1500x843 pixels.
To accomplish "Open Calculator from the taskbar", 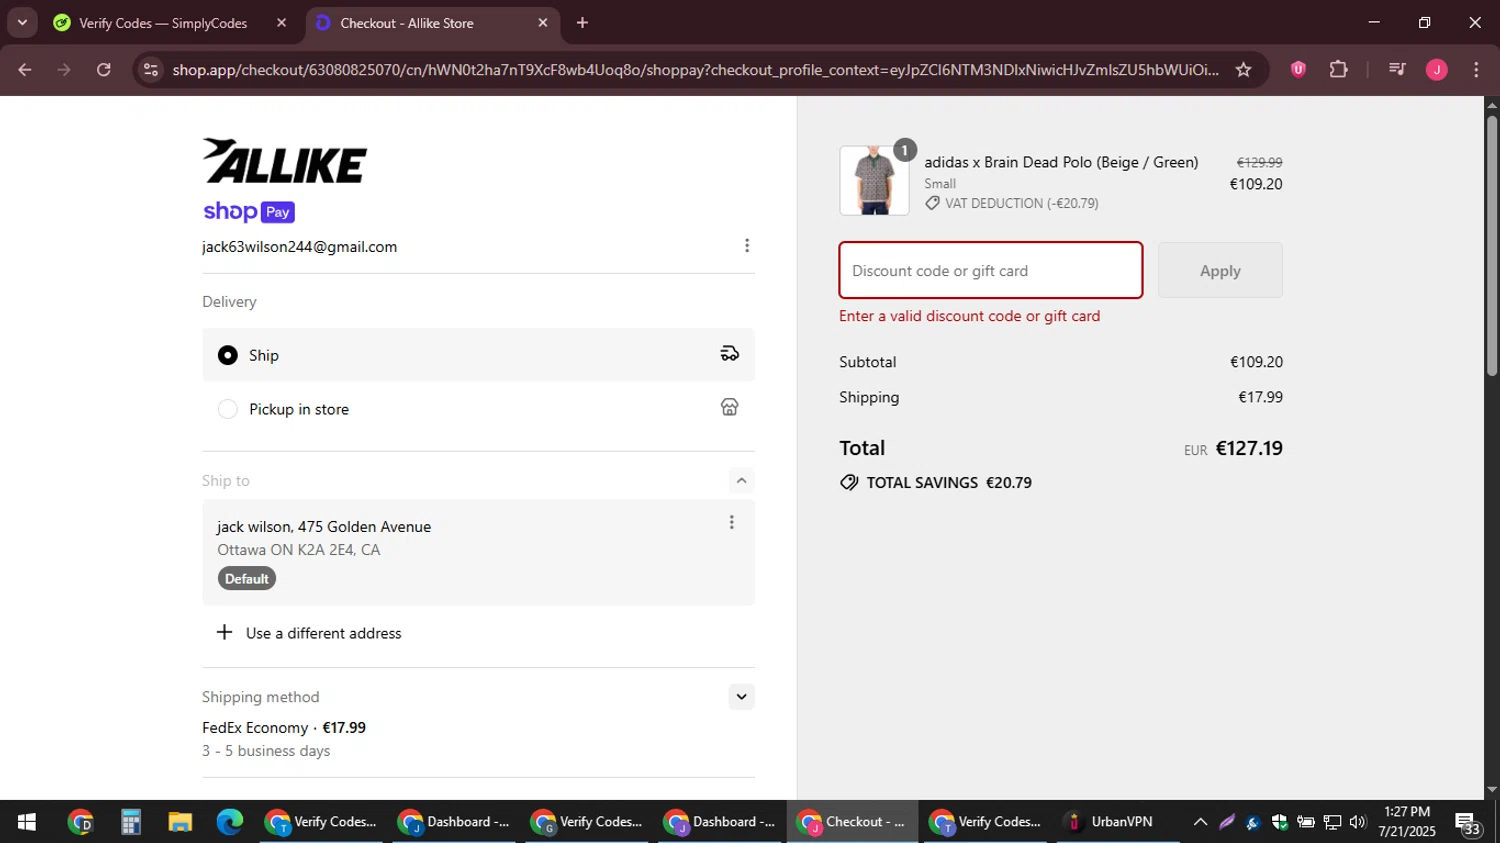I will pos(130,822).
